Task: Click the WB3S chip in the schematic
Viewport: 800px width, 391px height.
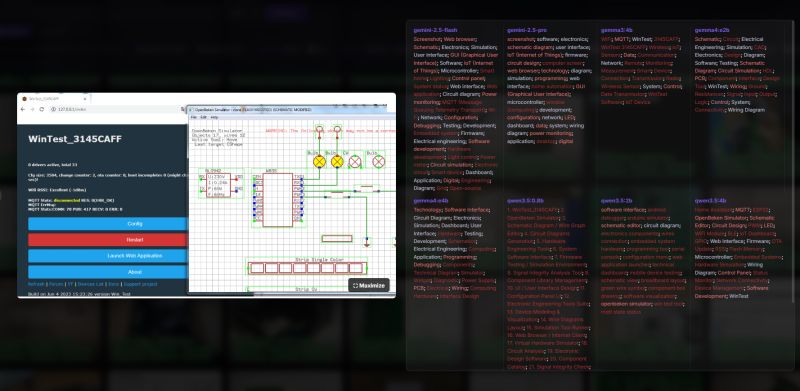Action: click(x=278, y=200)
